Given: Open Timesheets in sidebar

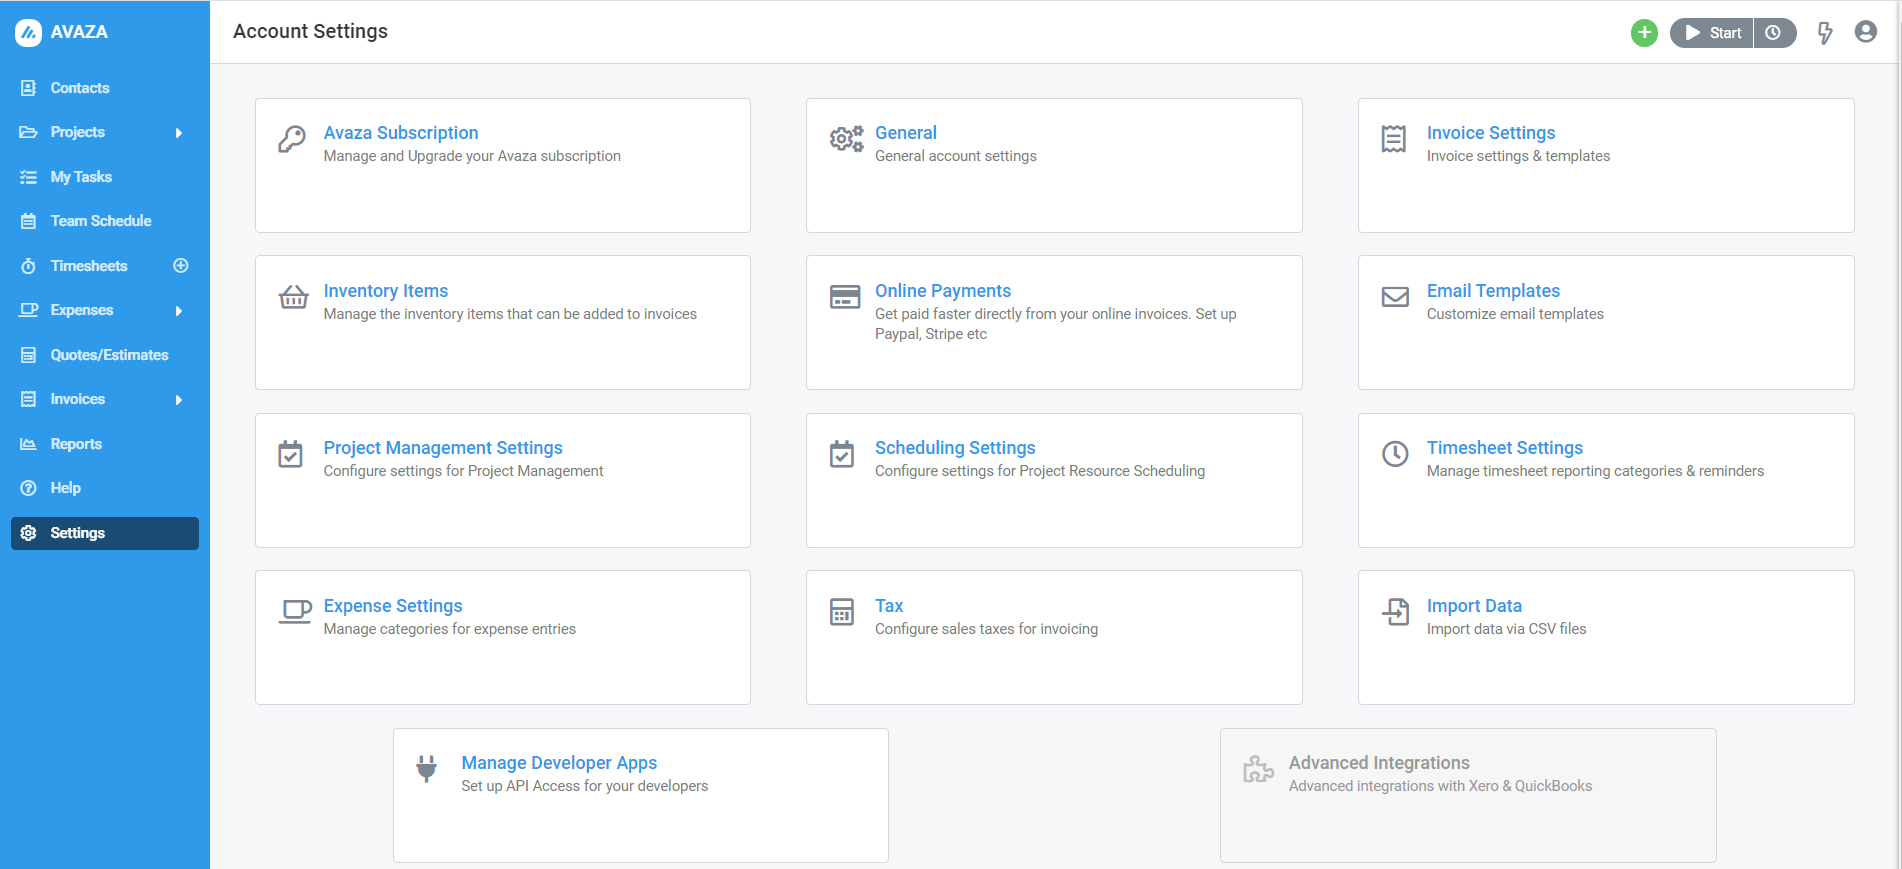Looking at the screenshot, I should coord(89,266).
